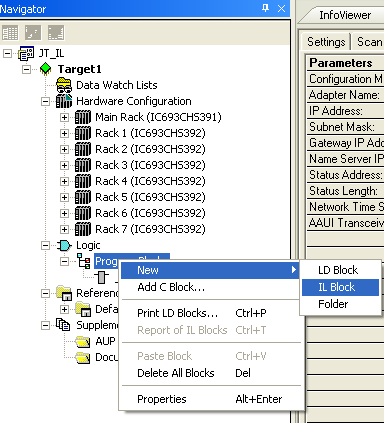This screenshot has width=384, height=423.
Task: Collapse the Logic node
Action: 45,246
